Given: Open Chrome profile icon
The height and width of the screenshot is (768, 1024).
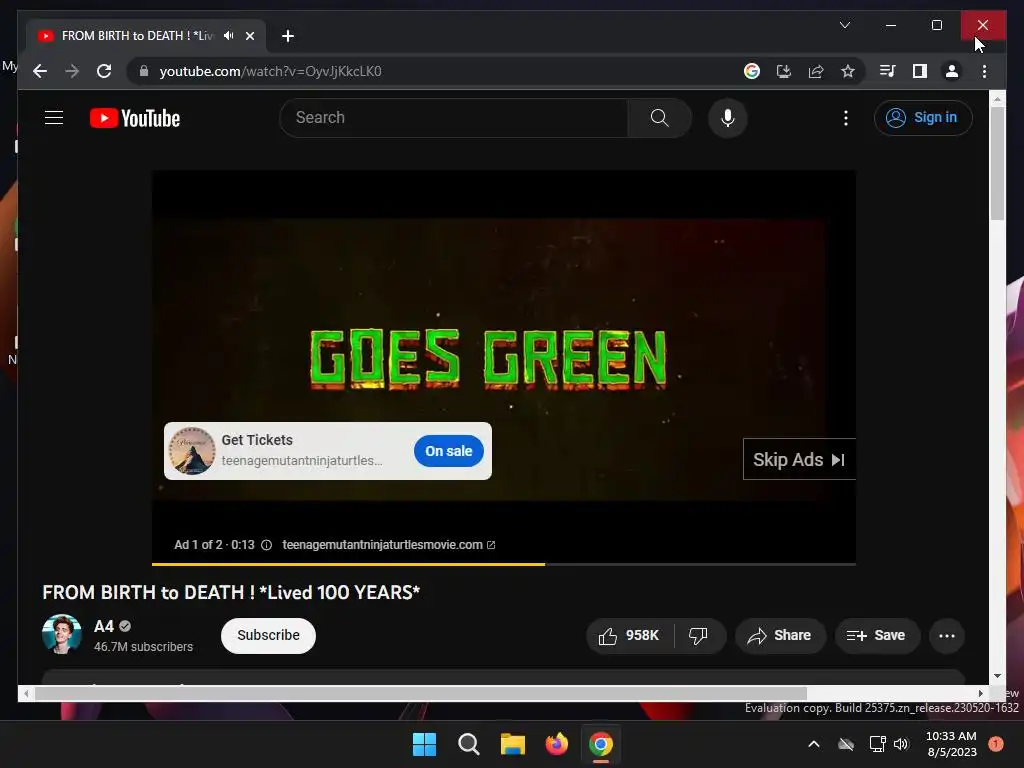Looking at the screenshot, I should [952, 71].
